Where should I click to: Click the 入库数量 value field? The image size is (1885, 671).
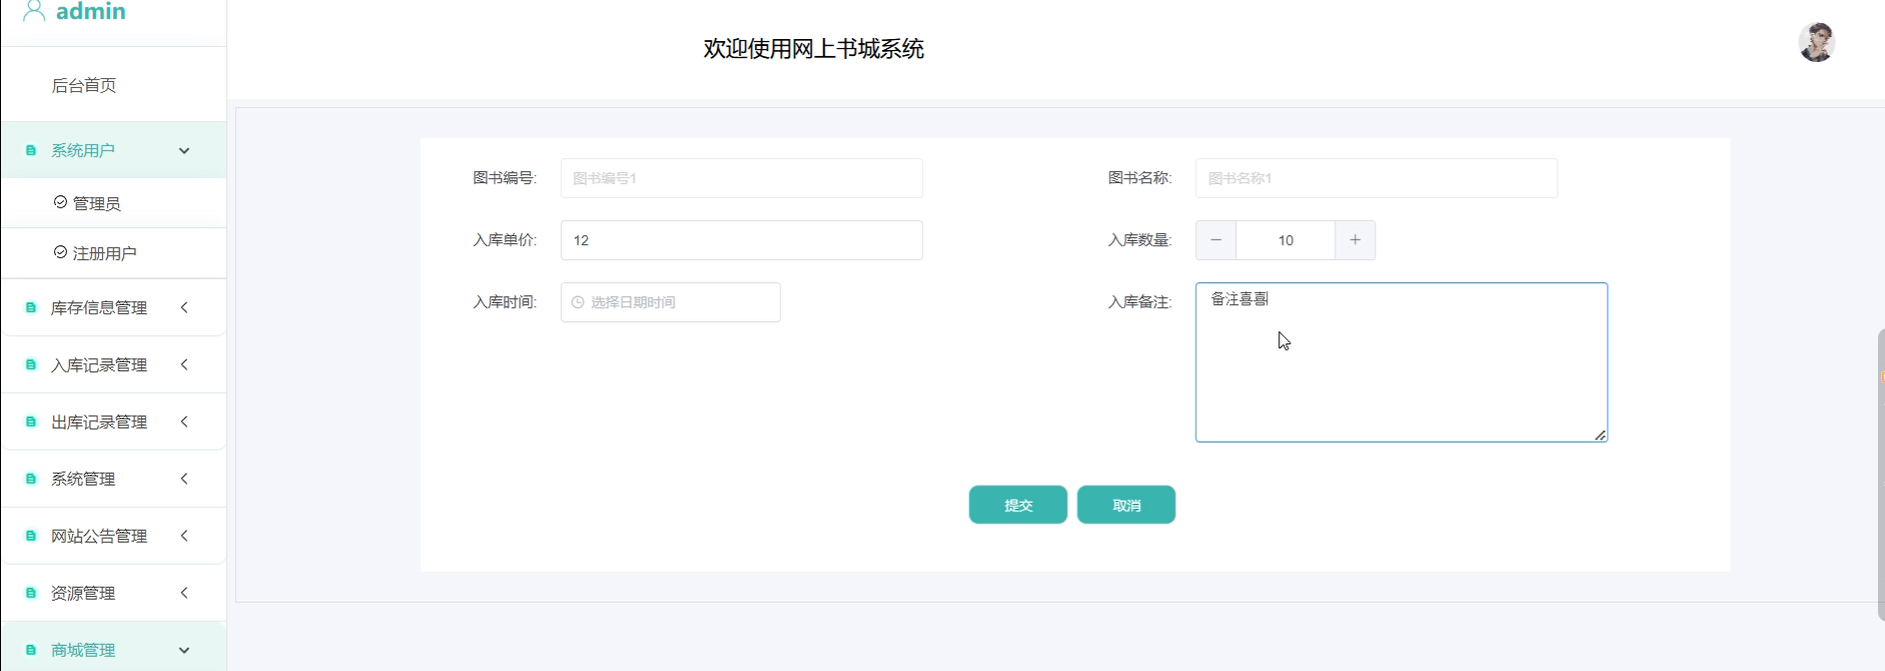pos(1285,240)
